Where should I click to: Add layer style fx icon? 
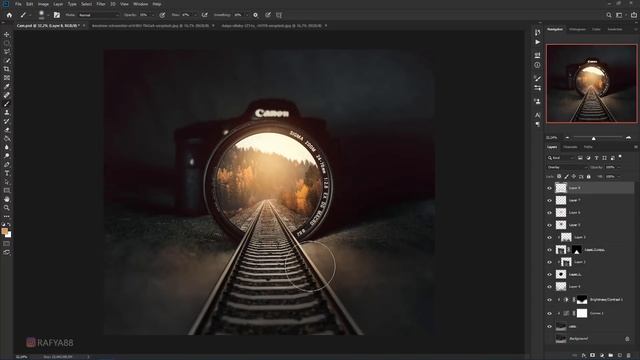(x=584, y=356)
